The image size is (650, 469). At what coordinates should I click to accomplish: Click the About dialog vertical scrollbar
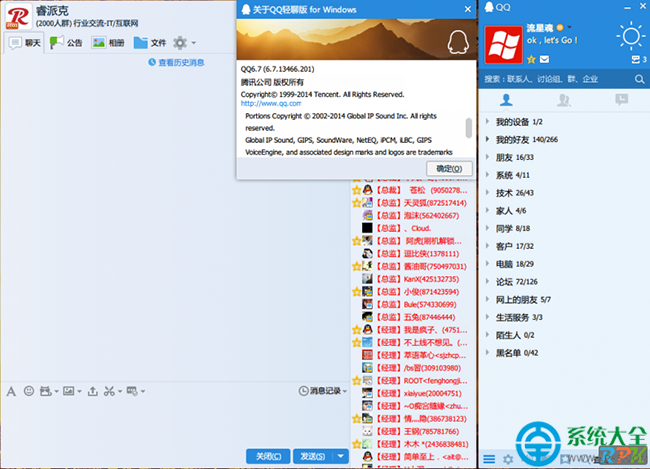click(468, 129)
